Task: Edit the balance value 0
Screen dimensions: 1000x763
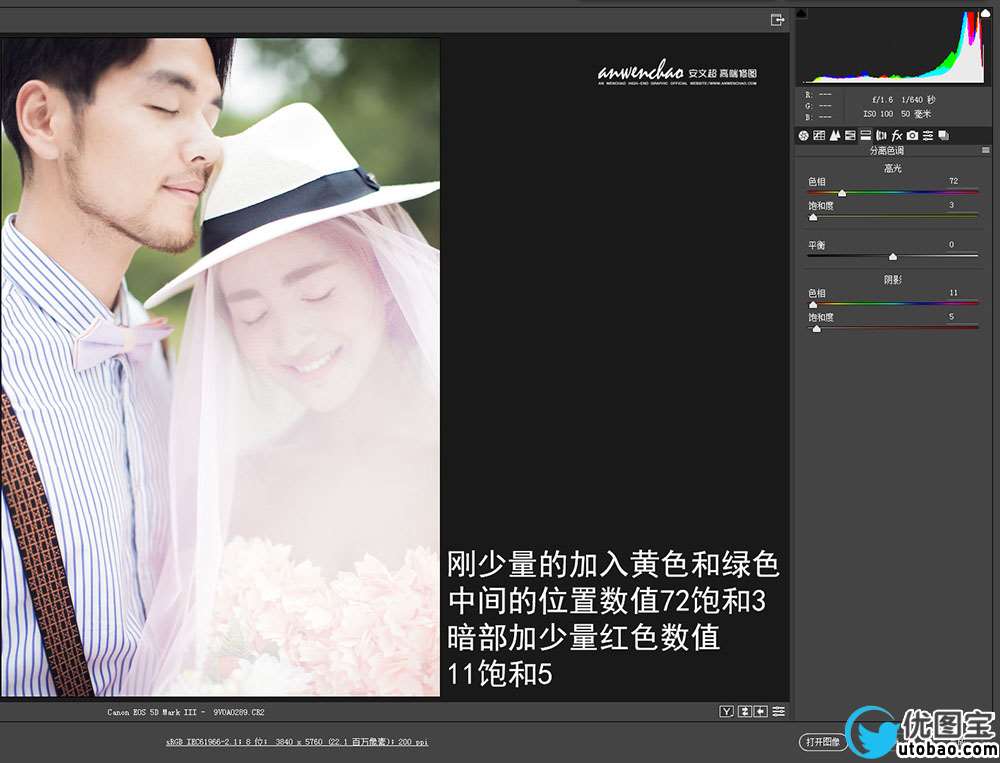Action: pyautogui.click(x=952, y=244)
